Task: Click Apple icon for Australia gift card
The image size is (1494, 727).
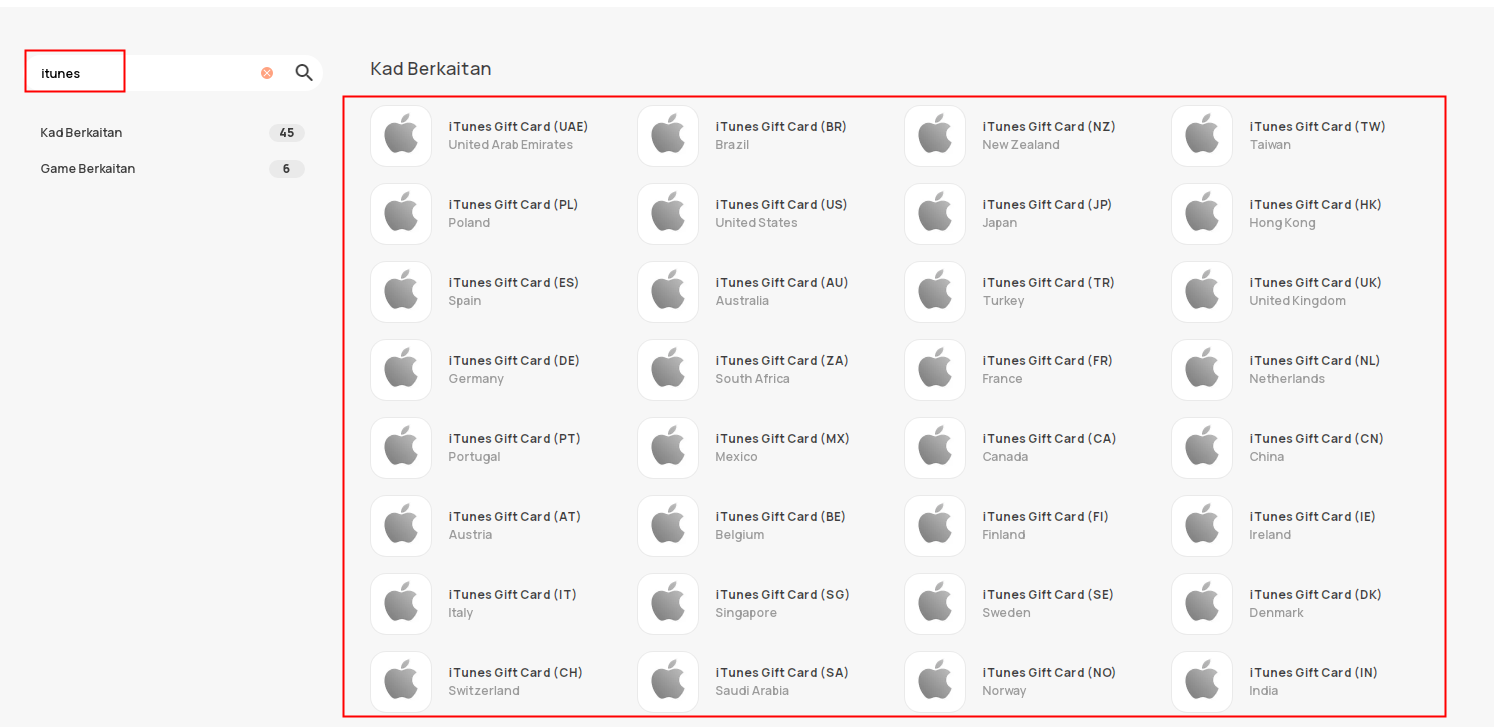Action: coord(668,292)
